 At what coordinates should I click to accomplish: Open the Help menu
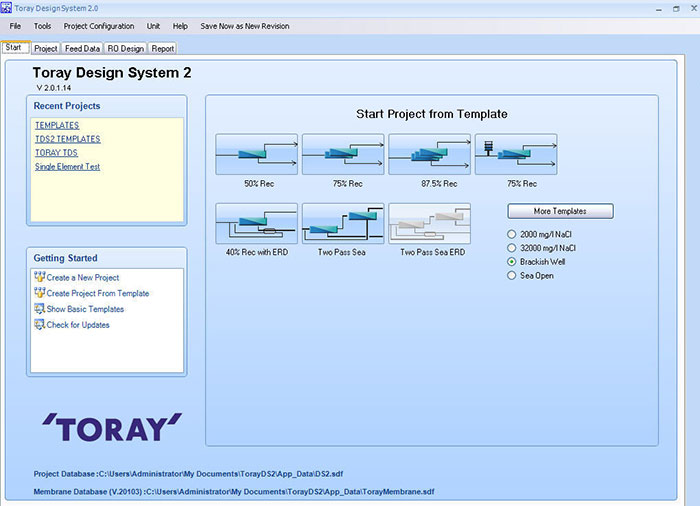coord(180,26)
